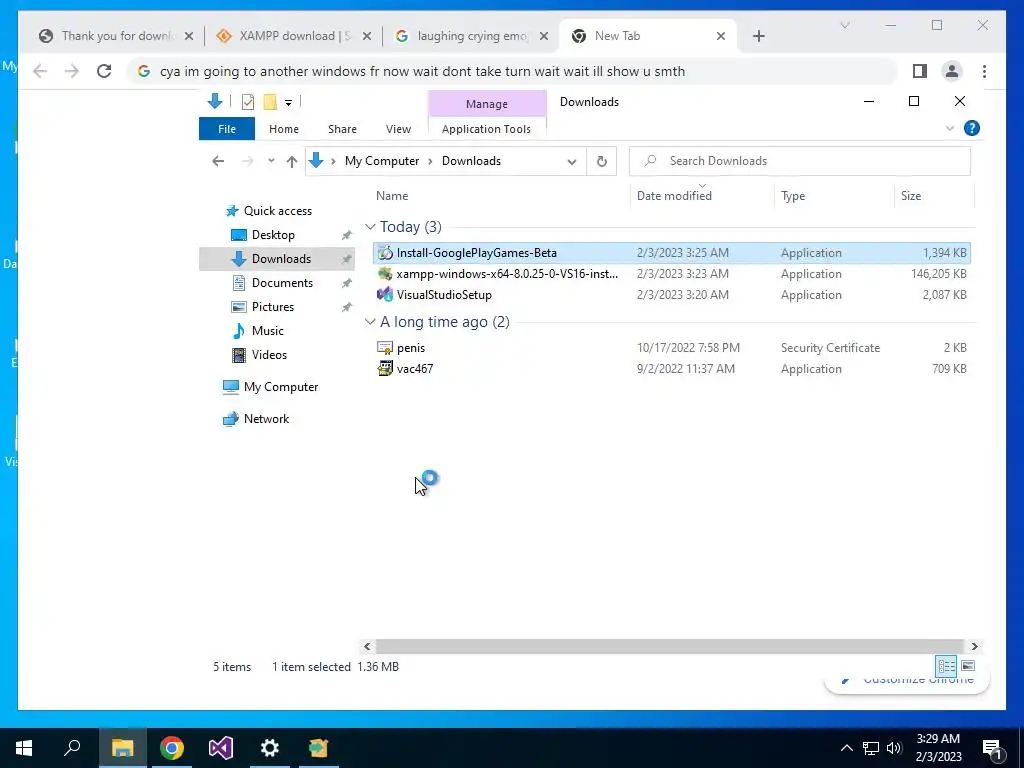1024x768 pixels.
Task: Switch to the Share ribbon tab
Action: coord(342,129)
